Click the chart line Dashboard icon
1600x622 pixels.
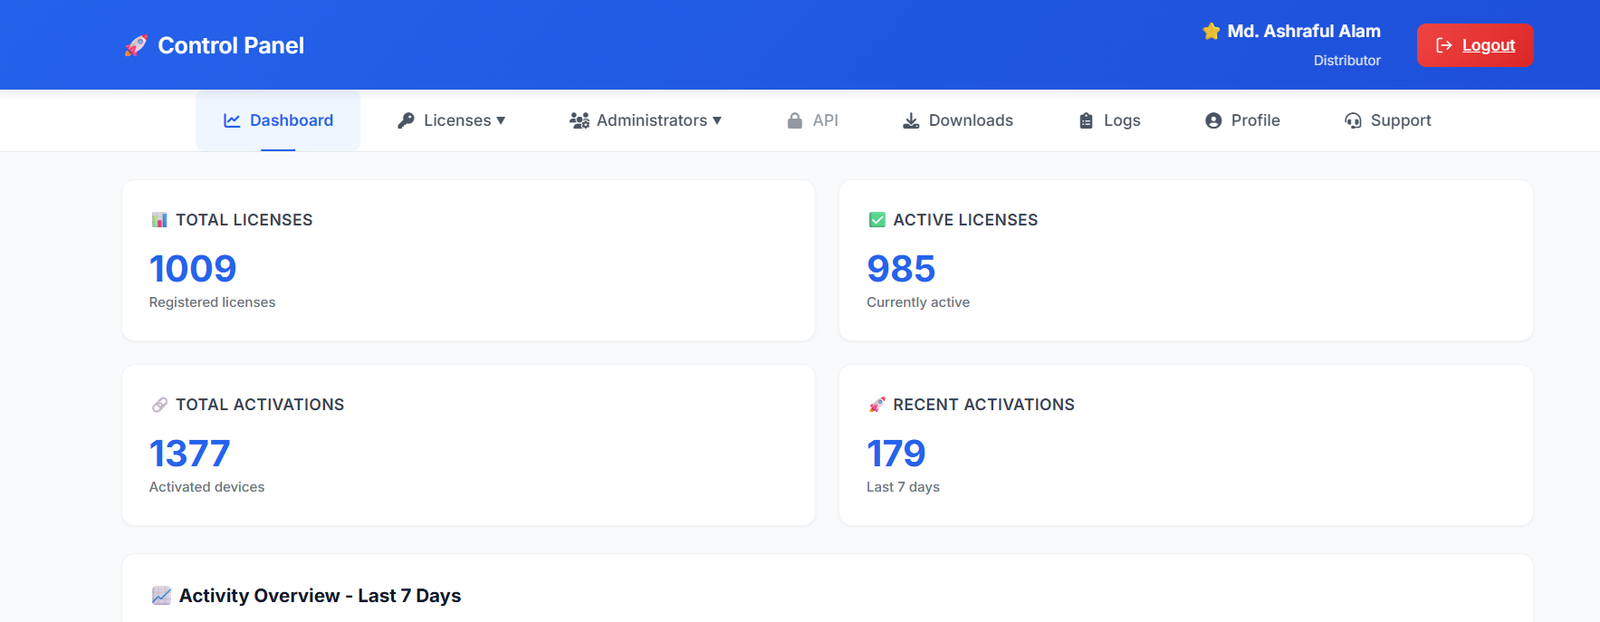pyautogui.click(x=232, y=121)
